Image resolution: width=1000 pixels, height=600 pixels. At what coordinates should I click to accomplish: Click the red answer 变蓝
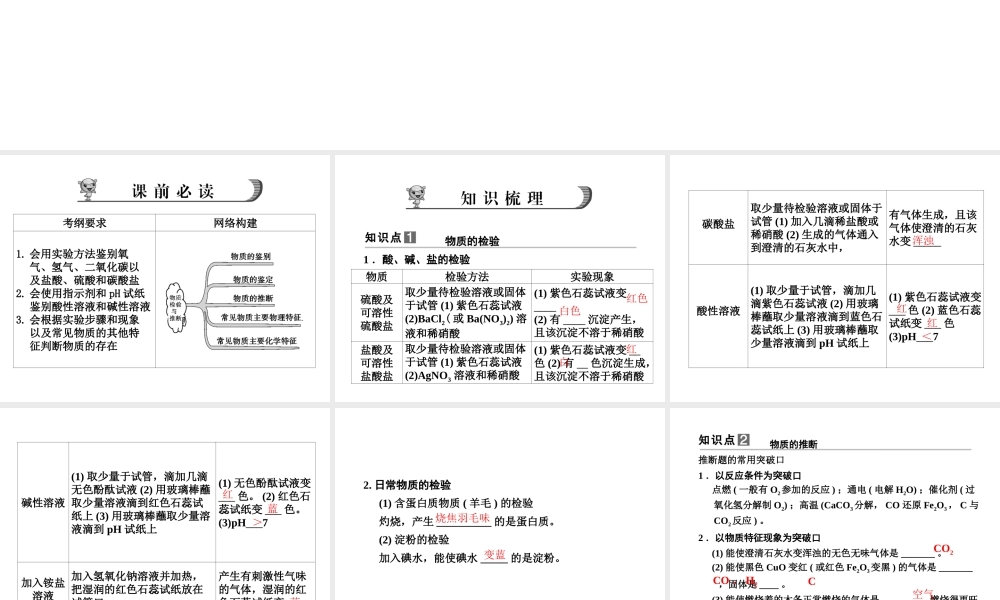tap(494, 555)
